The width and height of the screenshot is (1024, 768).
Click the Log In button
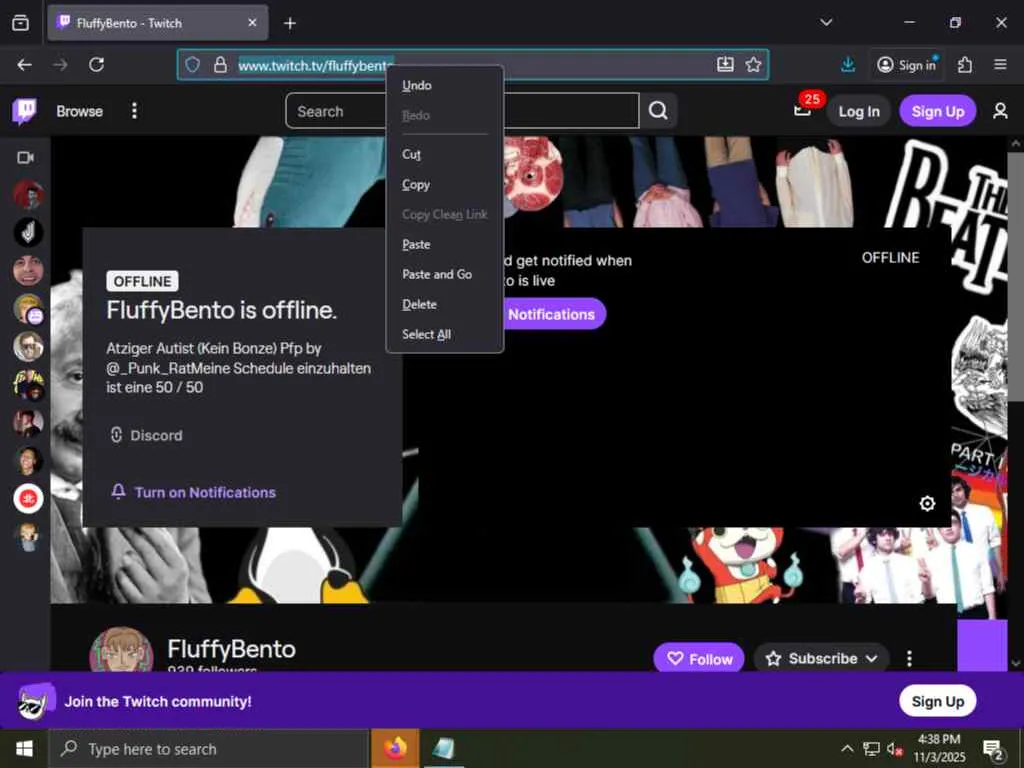pyautogui.click(x=859, y=112)
